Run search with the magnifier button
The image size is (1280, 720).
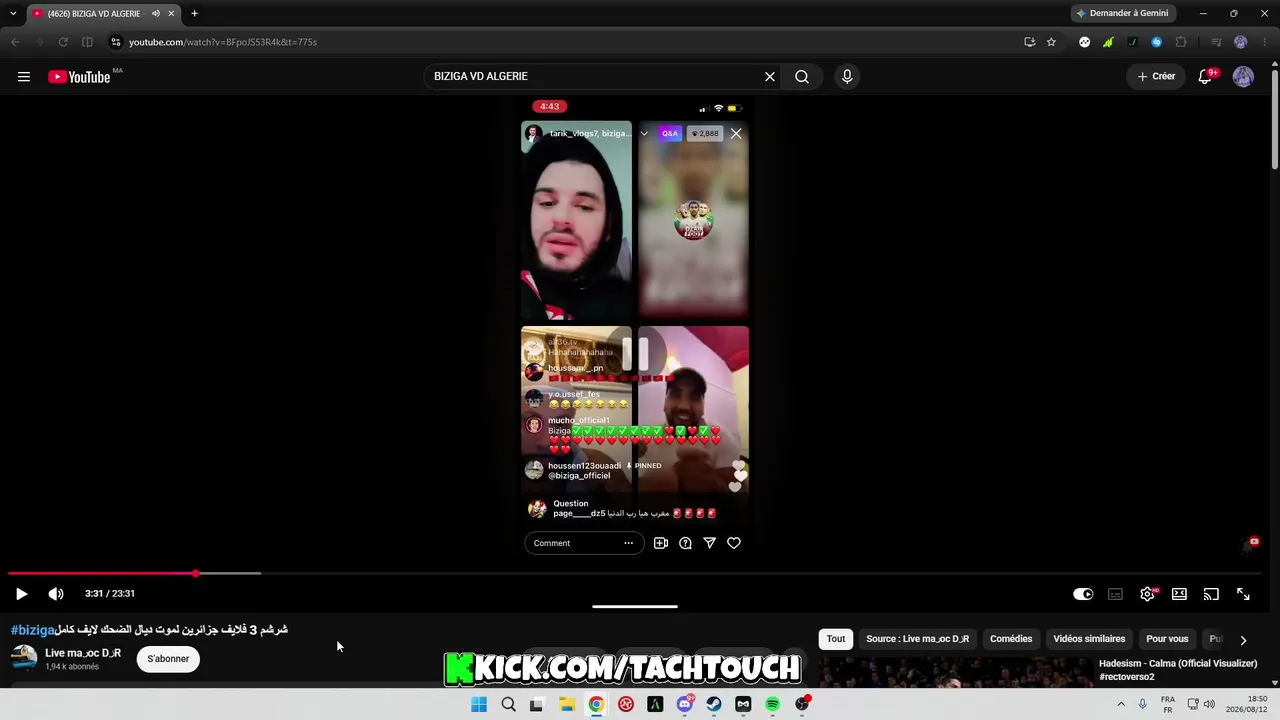802,77
